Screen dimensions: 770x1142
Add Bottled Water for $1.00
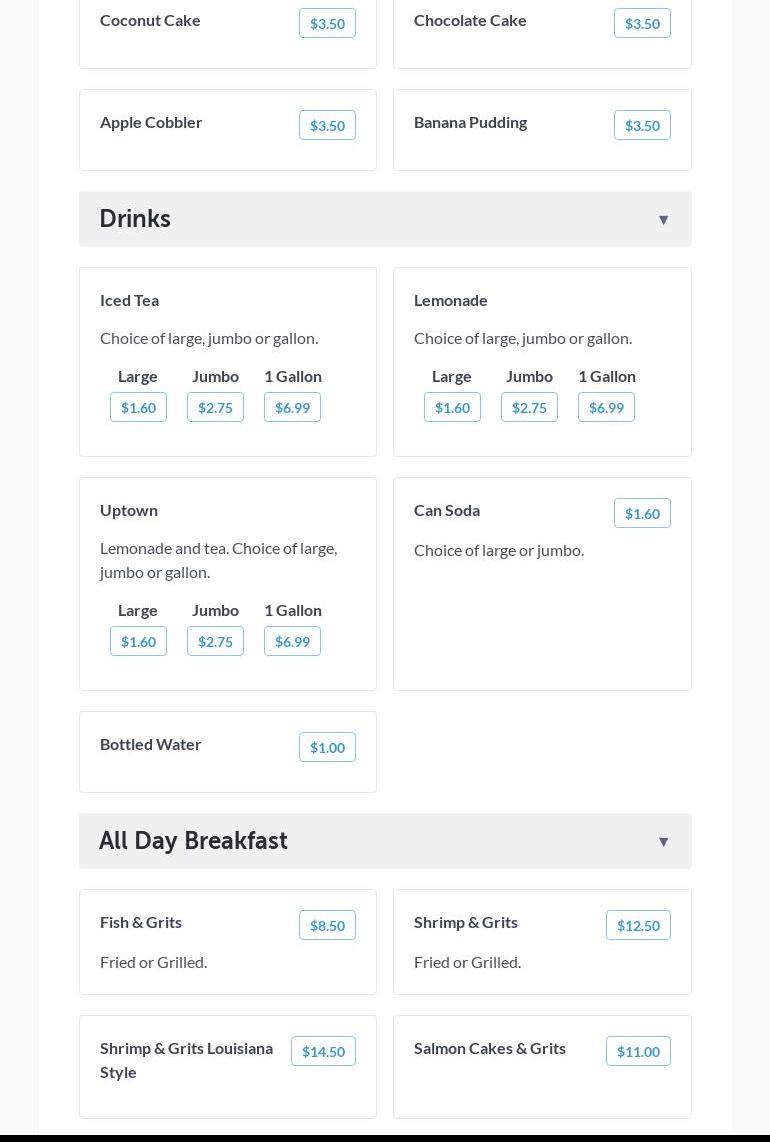point(327,747)
